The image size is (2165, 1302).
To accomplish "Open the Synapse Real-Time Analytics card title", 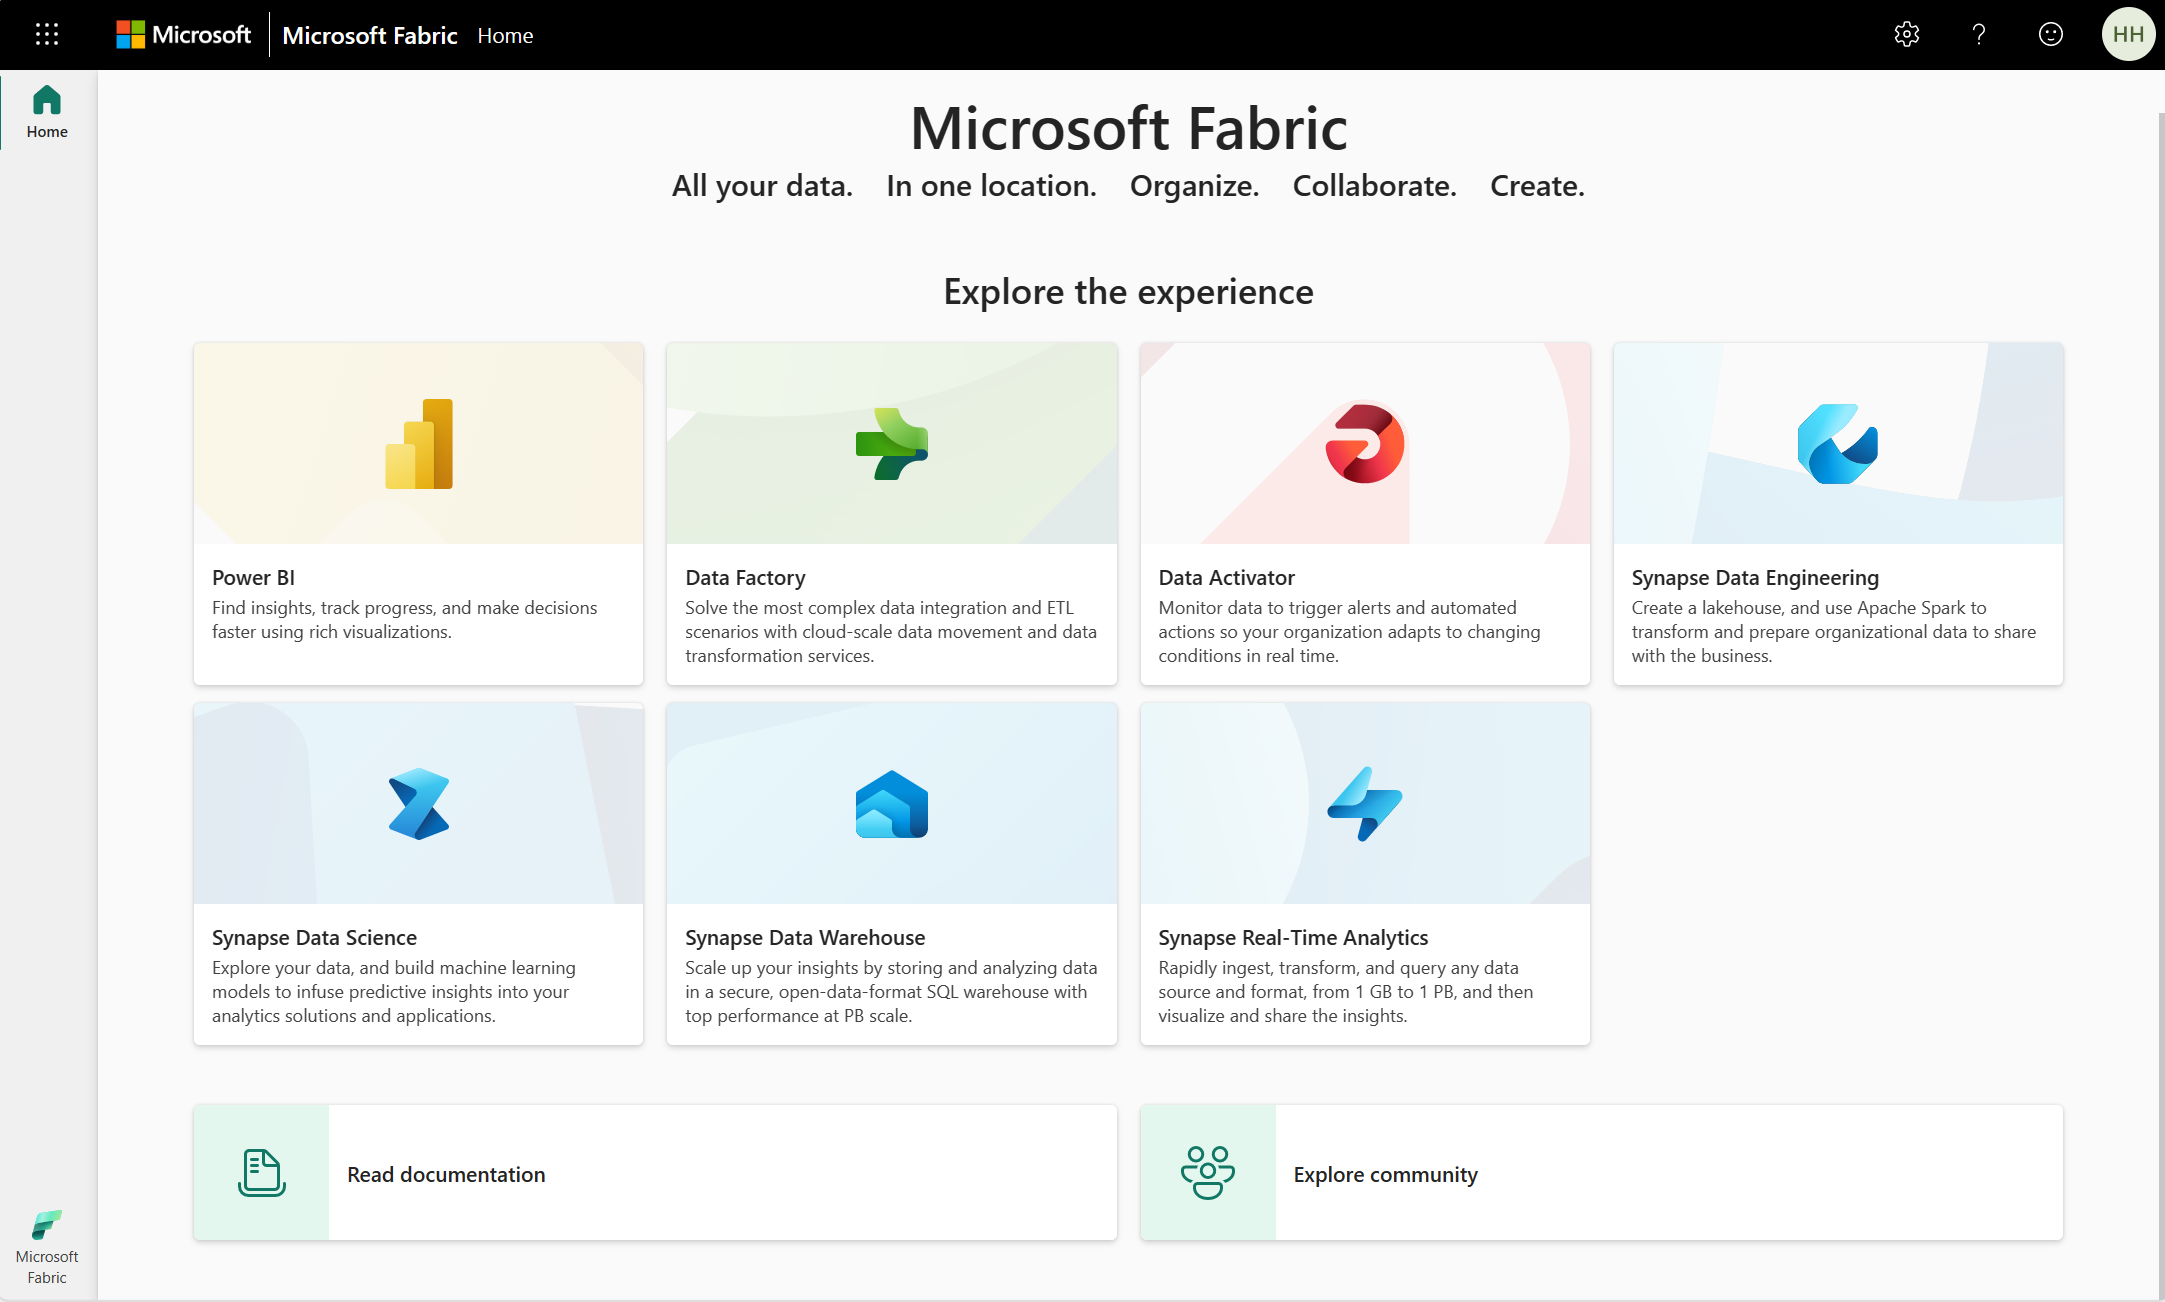I will coord(1293,938).
